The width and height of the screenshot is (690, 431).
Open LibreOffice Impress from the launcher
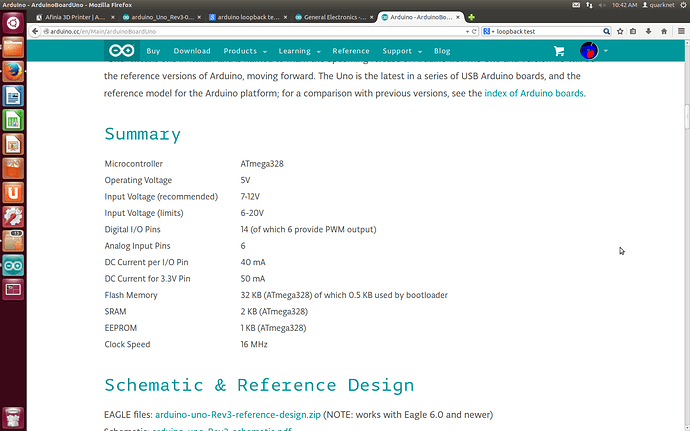click(x=13, y=144)
